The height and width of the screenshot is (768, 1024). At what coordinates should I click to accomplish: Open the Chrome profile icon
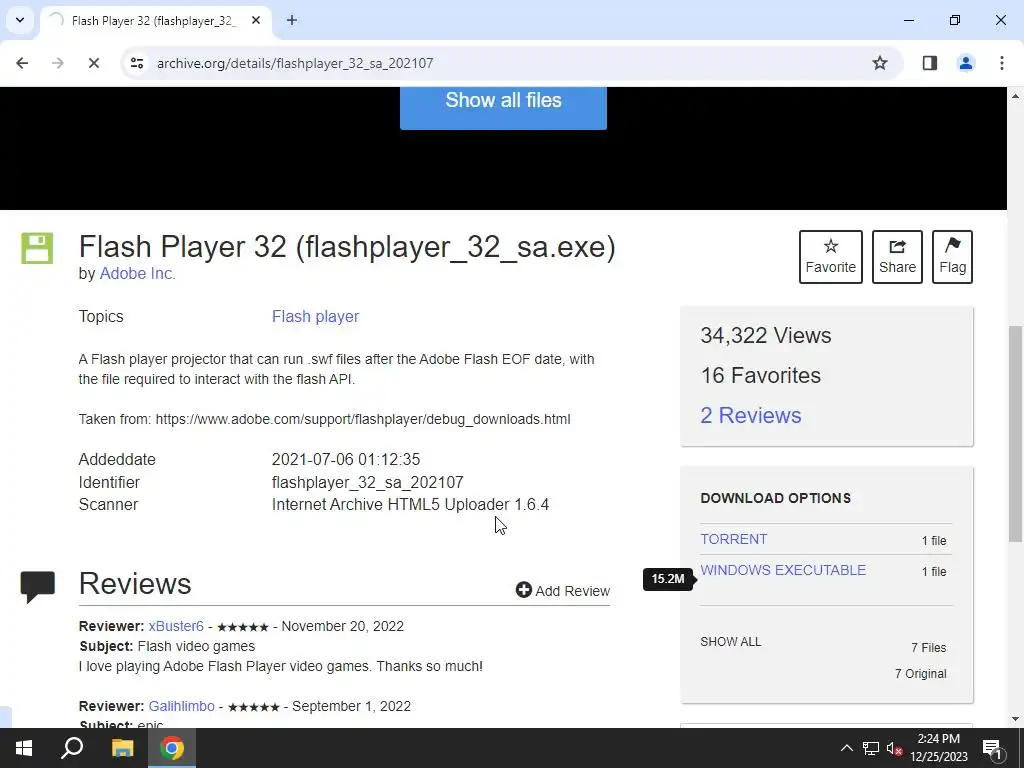[x=965, y=63]
